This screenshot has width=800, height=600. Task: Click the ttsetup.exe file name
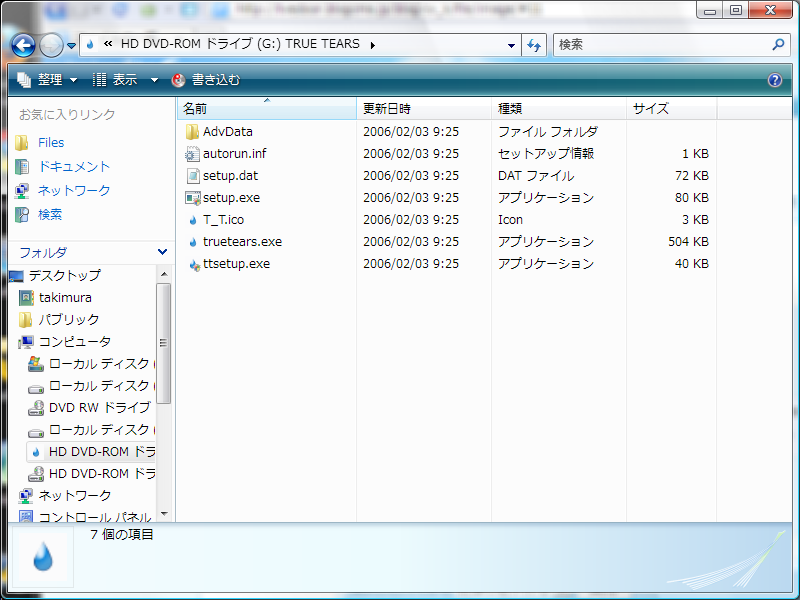236,264
